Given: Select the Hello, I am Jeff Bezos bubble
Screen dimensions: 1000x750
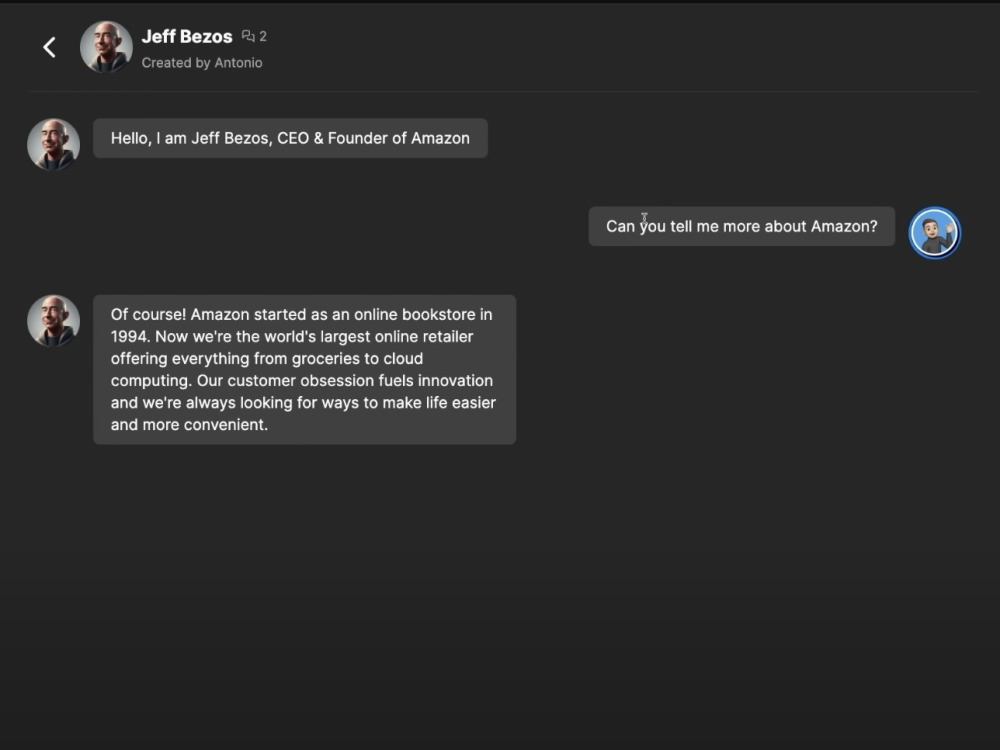Looking at the screenshot, I should (x=290, y=138).
